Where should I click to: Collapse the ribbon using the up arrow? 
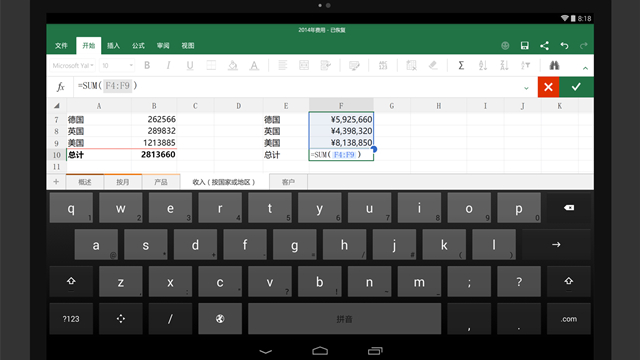tap(585, 68)
